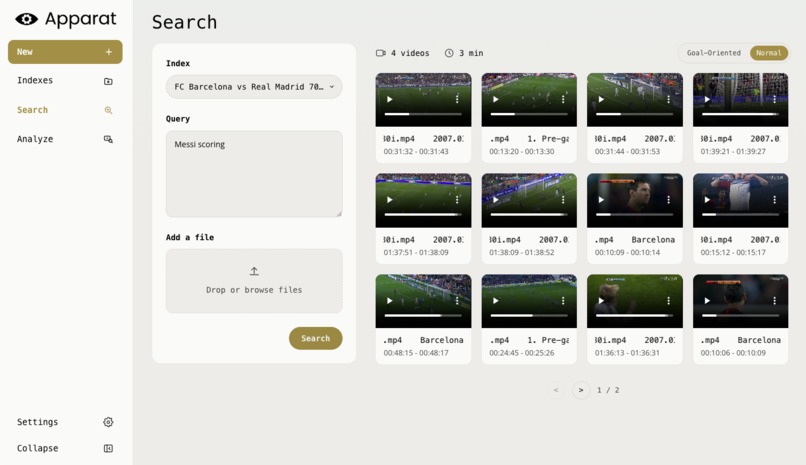This screenshot has width=806, height=465.
Task: Open three-dot menu on 00:31:32 clip
Action: point(457,99)
